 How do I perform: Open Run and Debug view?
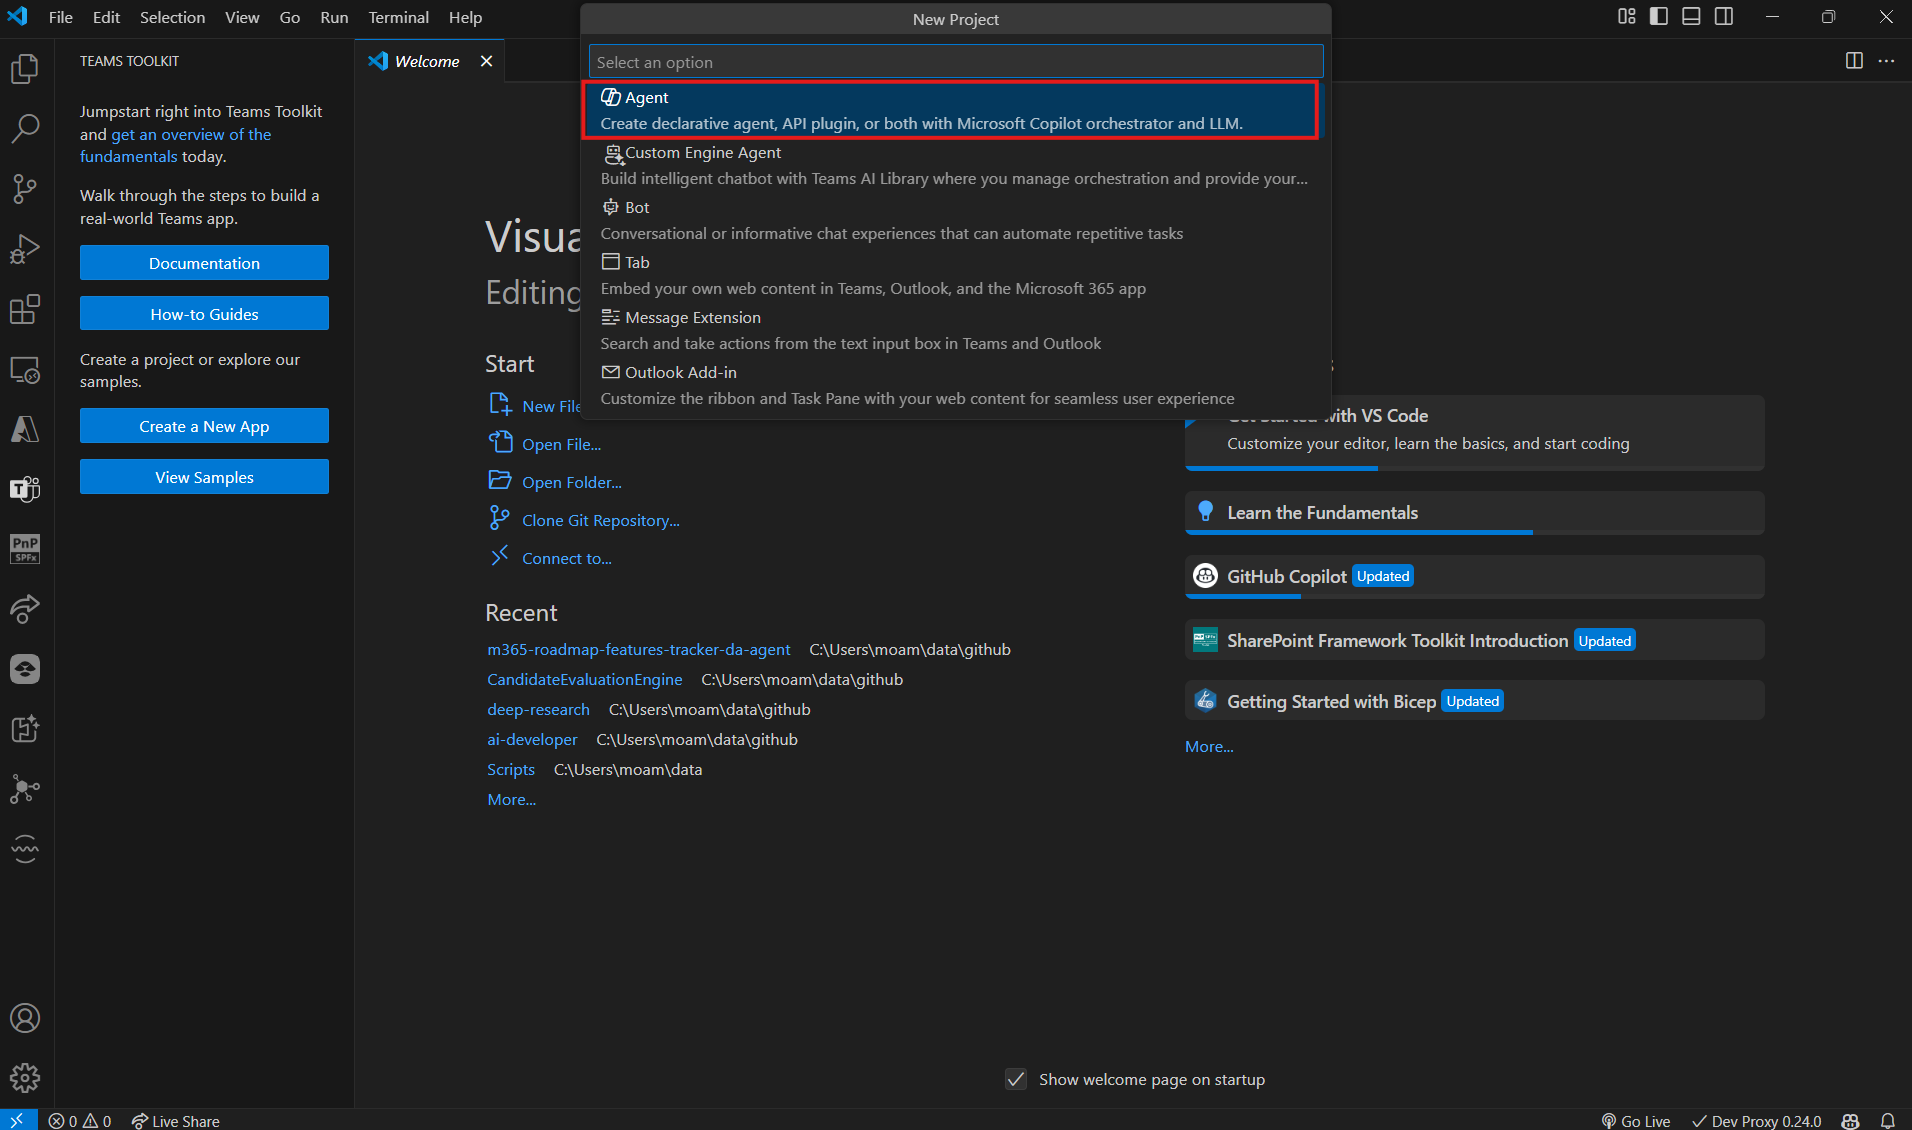tap(25, 249)
